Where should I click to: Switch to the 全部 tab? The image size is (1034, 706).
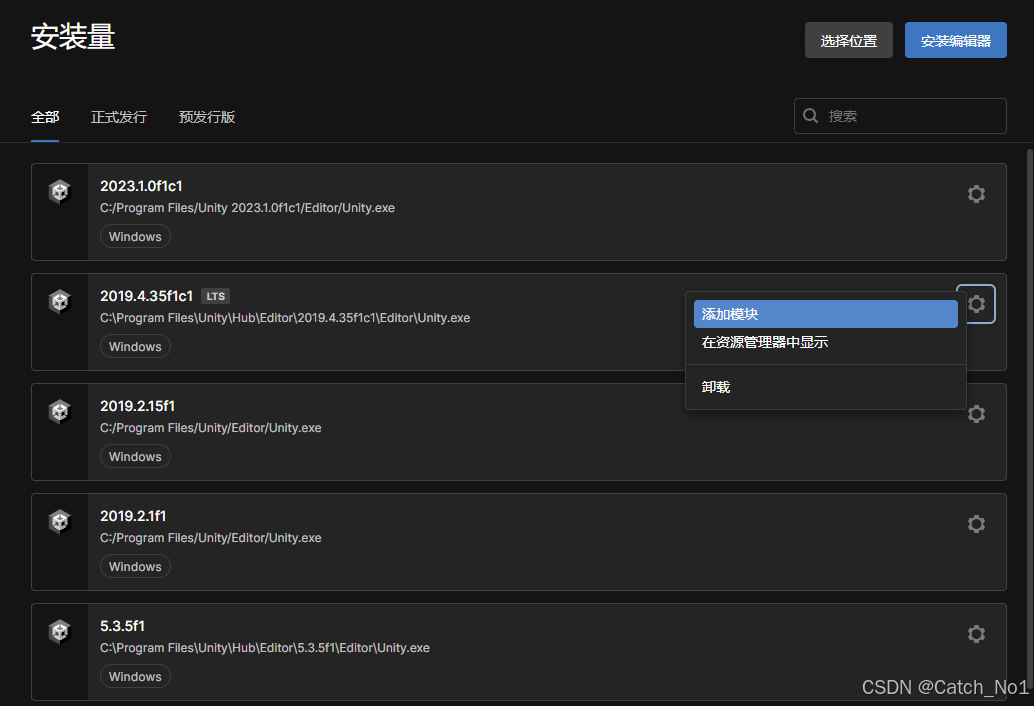click(45, 117)
